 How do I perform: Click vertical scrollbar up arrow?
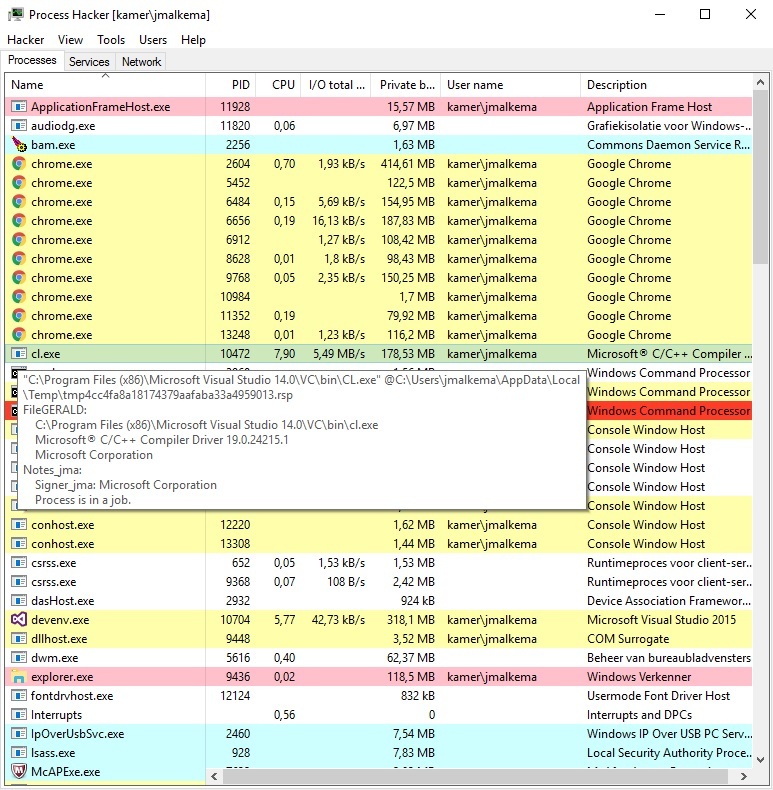point(760,82)
